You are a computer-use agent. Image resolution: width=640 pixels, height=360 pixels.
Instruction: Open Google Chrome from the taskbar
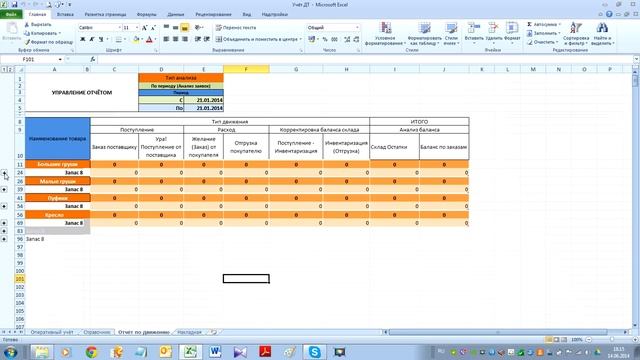click(x=91, y=351)
